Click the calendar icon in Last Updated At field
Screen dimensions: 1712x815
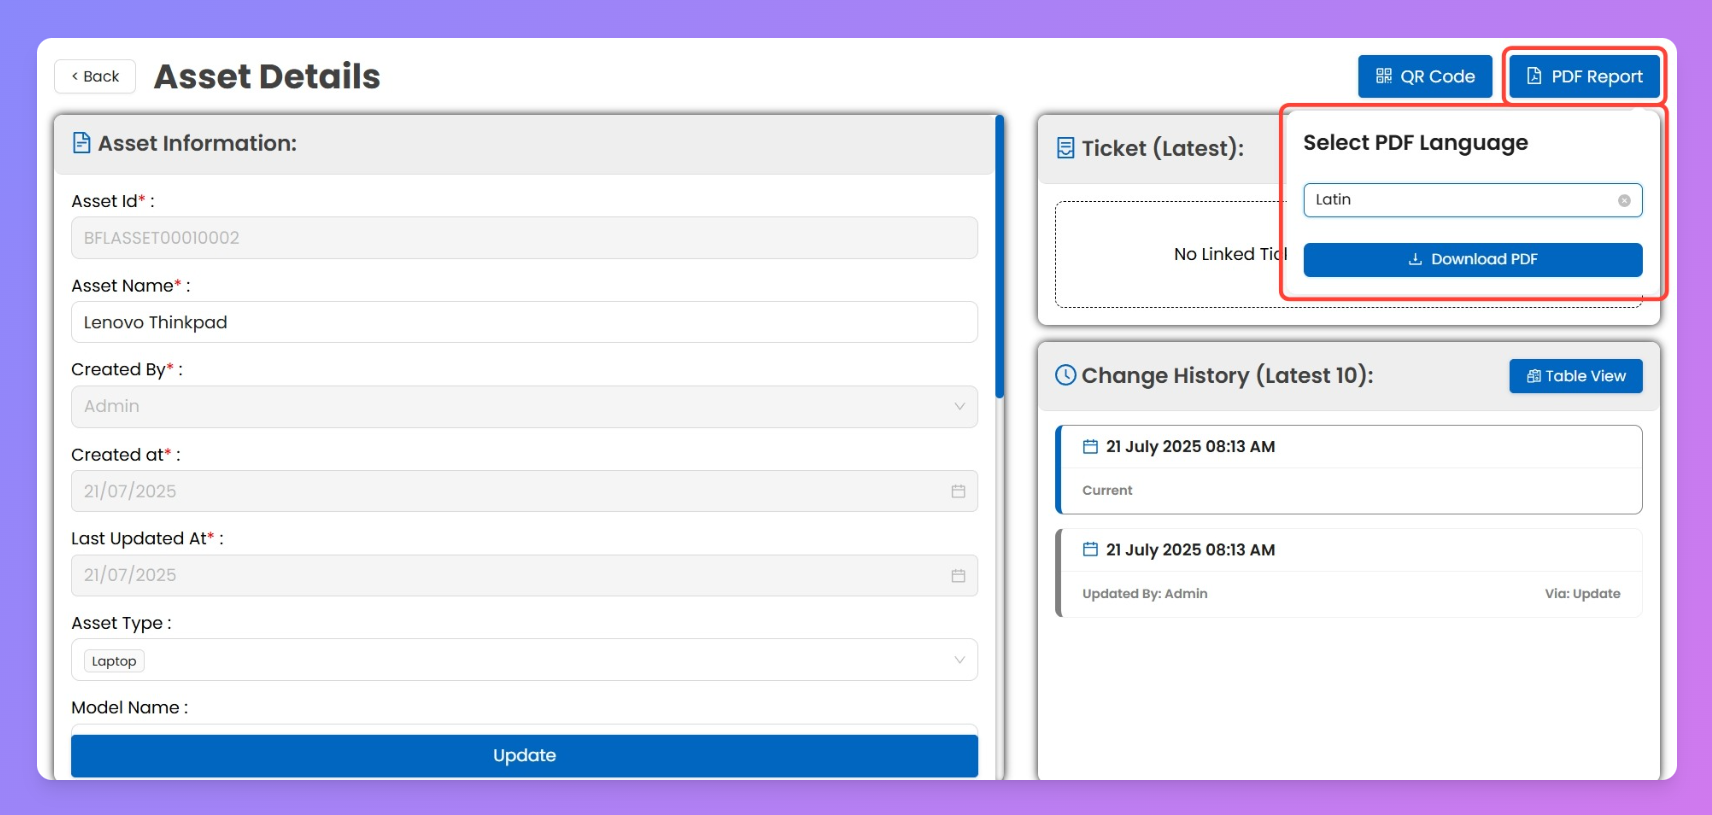pos(958,576)
